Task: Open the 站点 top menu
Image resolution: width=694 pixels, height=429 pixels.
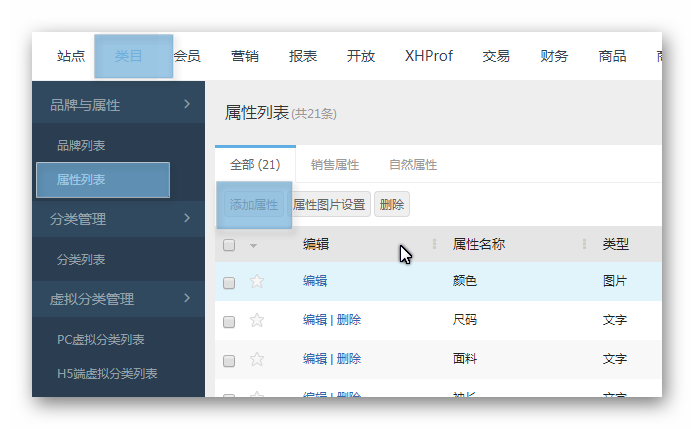Action: click(x=71, y=56)
